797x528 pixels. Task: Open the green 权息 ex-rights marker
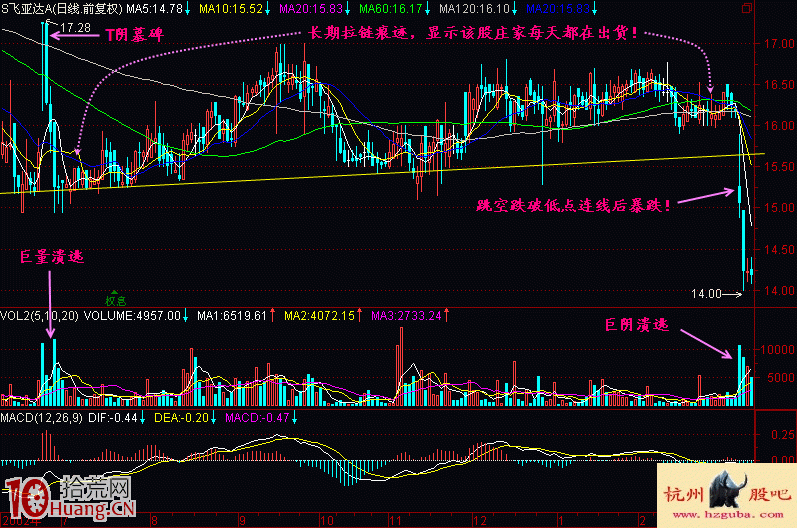(115, 300)
